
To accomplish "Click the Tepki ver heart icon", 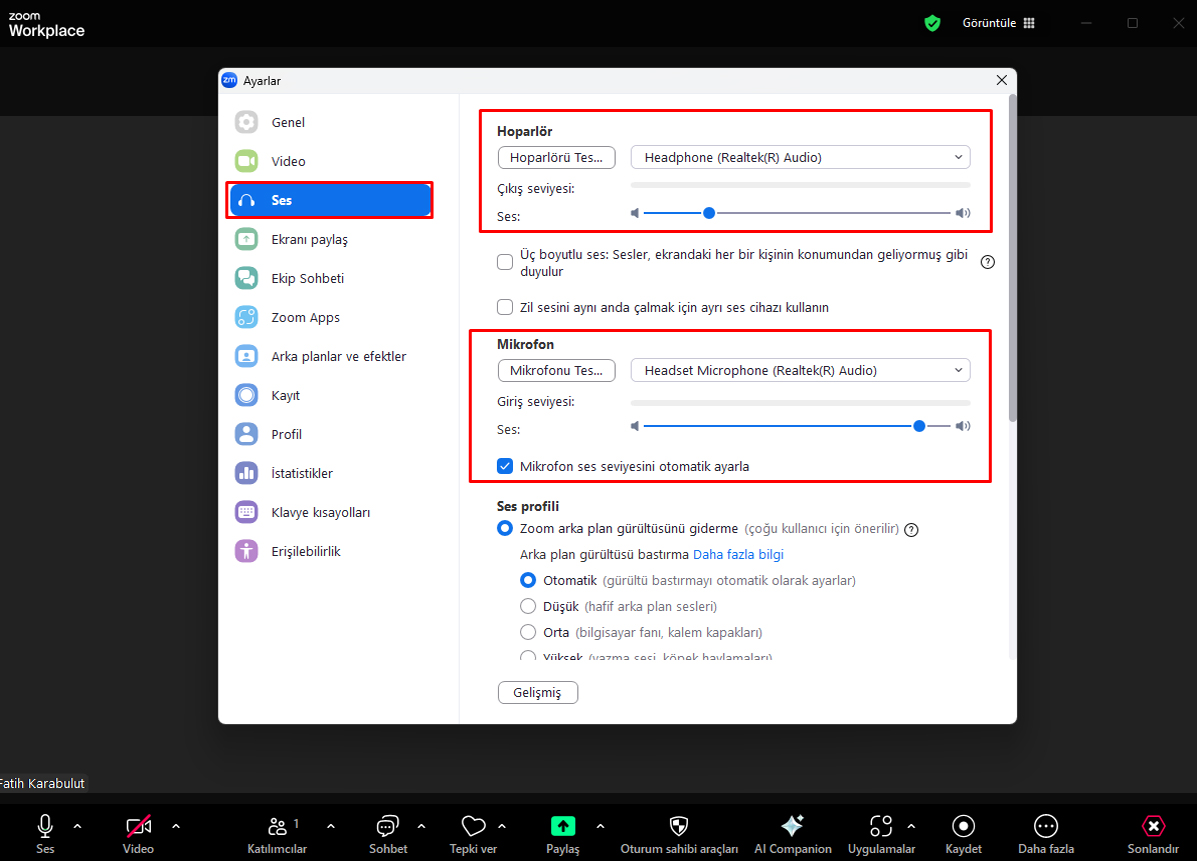I will (473, 826).
